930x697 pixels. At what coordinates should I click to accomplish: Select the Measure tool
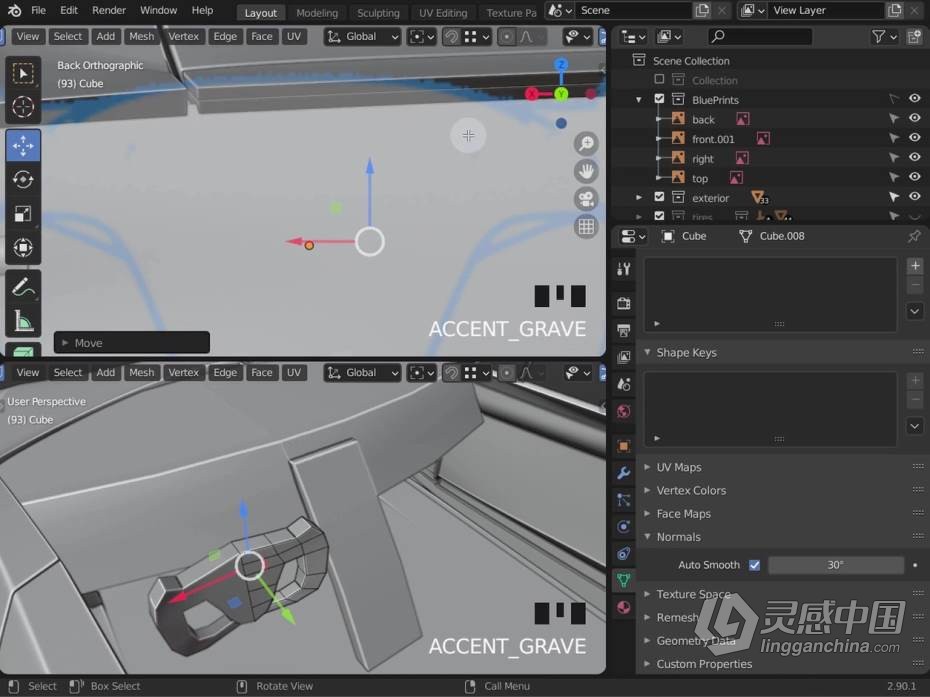click(23, 322)
